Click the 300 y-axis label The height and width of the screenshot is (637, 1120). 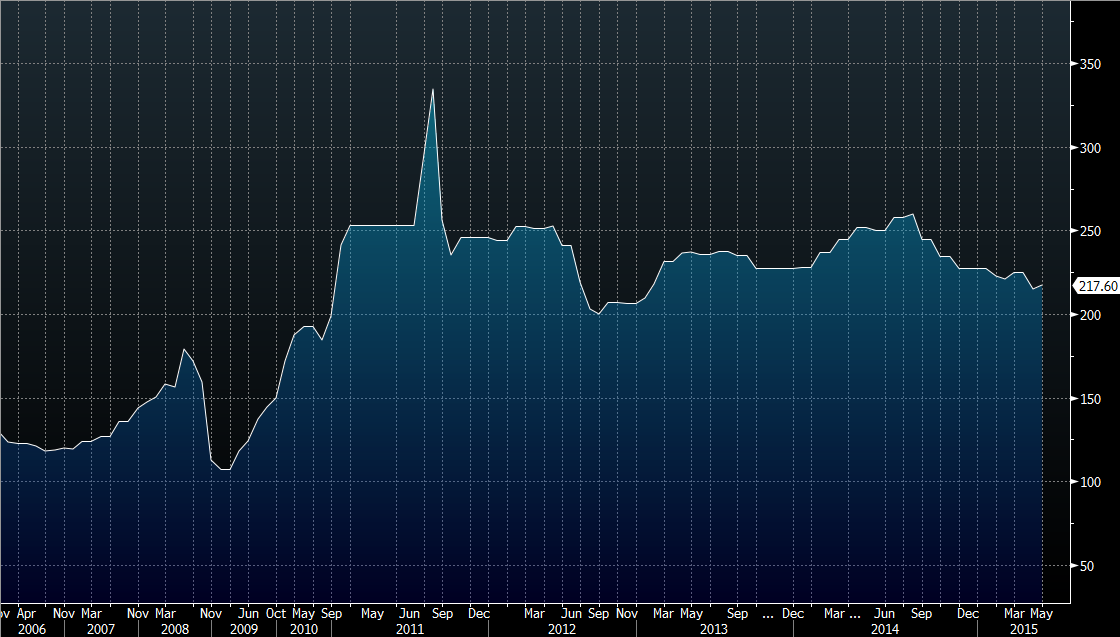tap(1089, 148)
